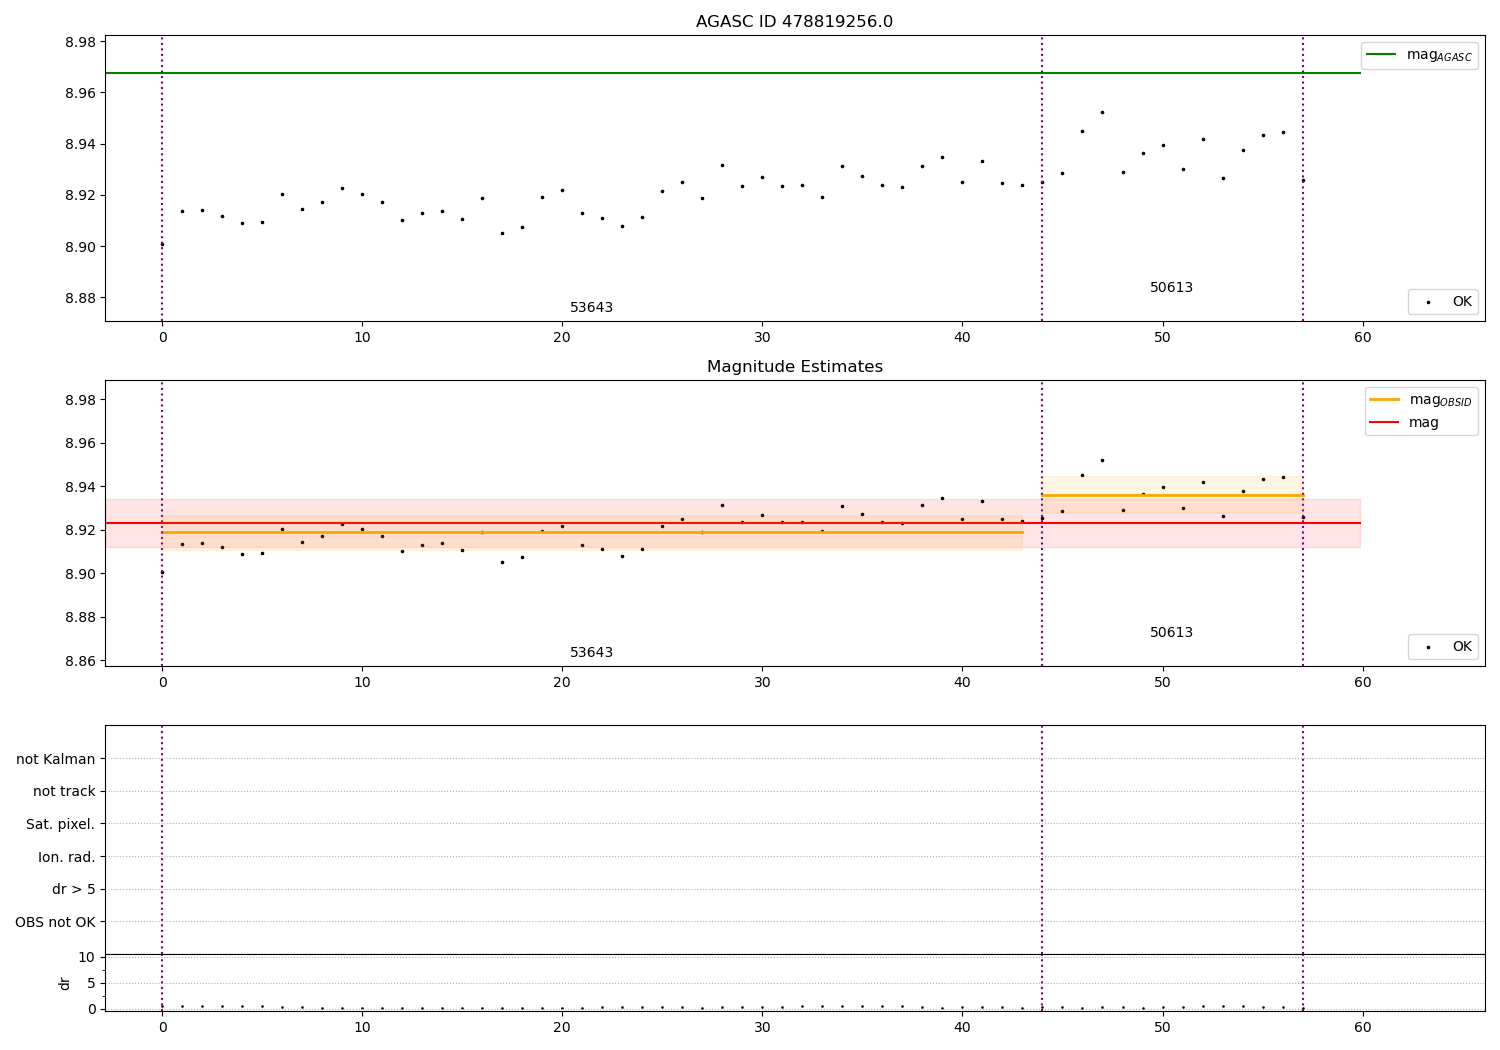The width and height of the screenshot is (1500, 1050).
Task: Click the '8.88' y-tick label in the top plot
Action: point(80,298)
